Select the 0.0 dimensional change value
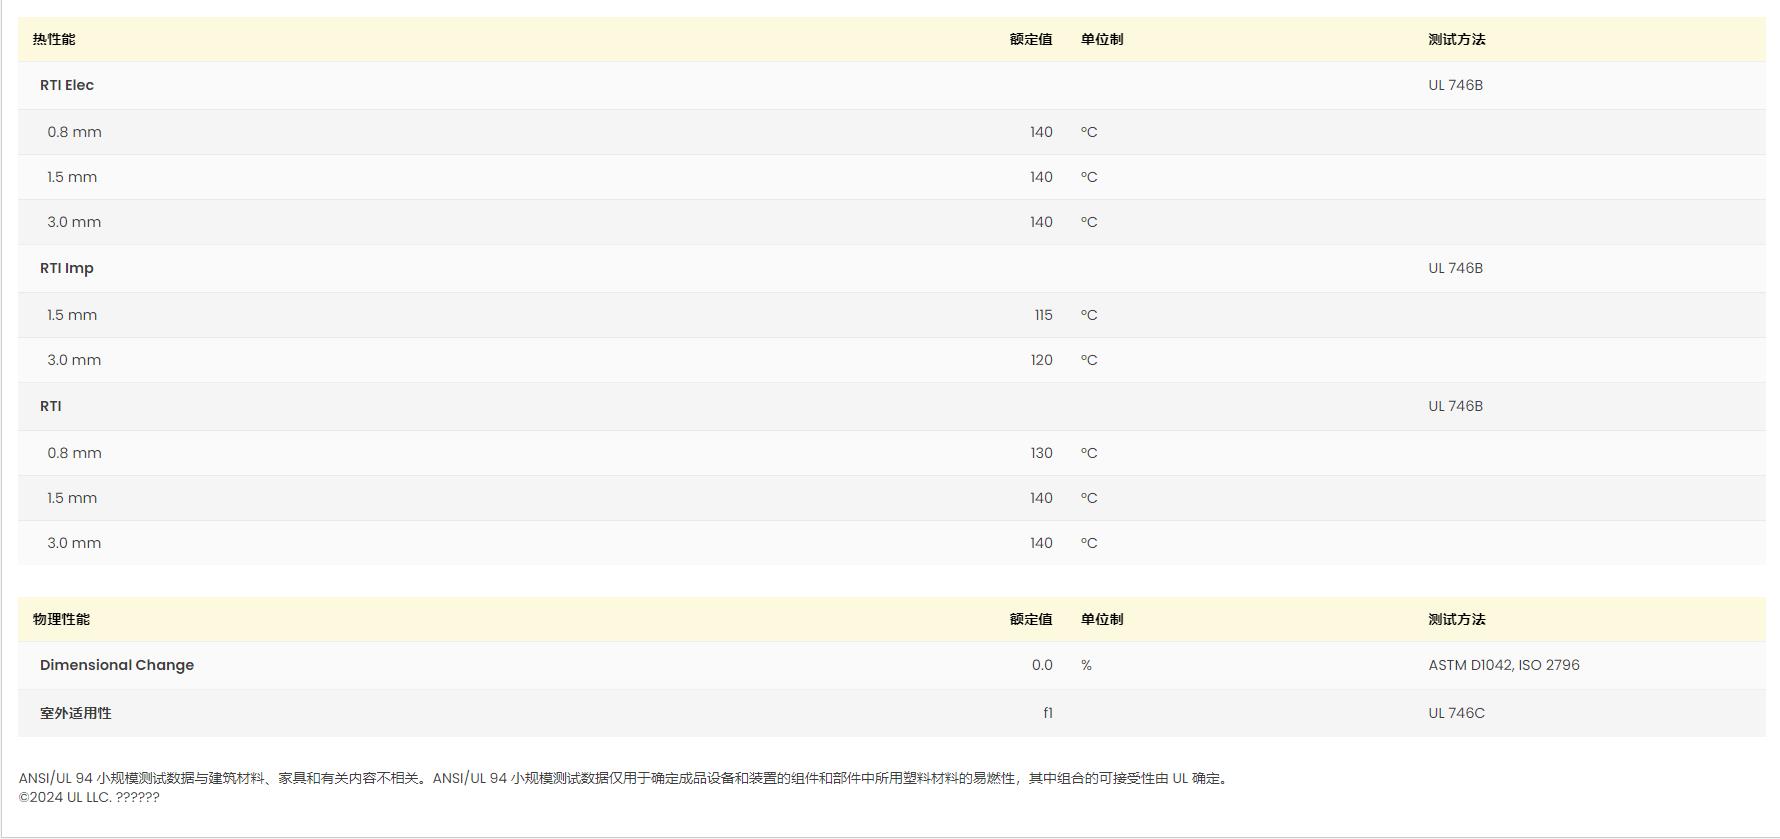1780x839 pixels. pos(1041,665)
